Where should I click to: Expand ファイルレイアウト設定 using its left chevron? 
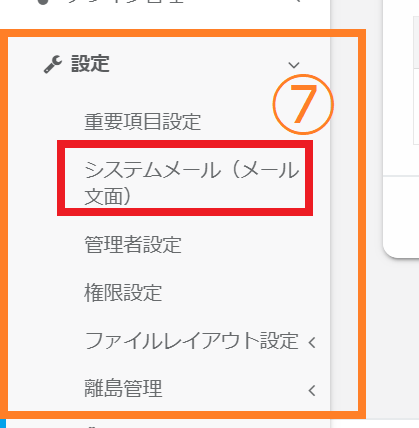click(312, 342)
